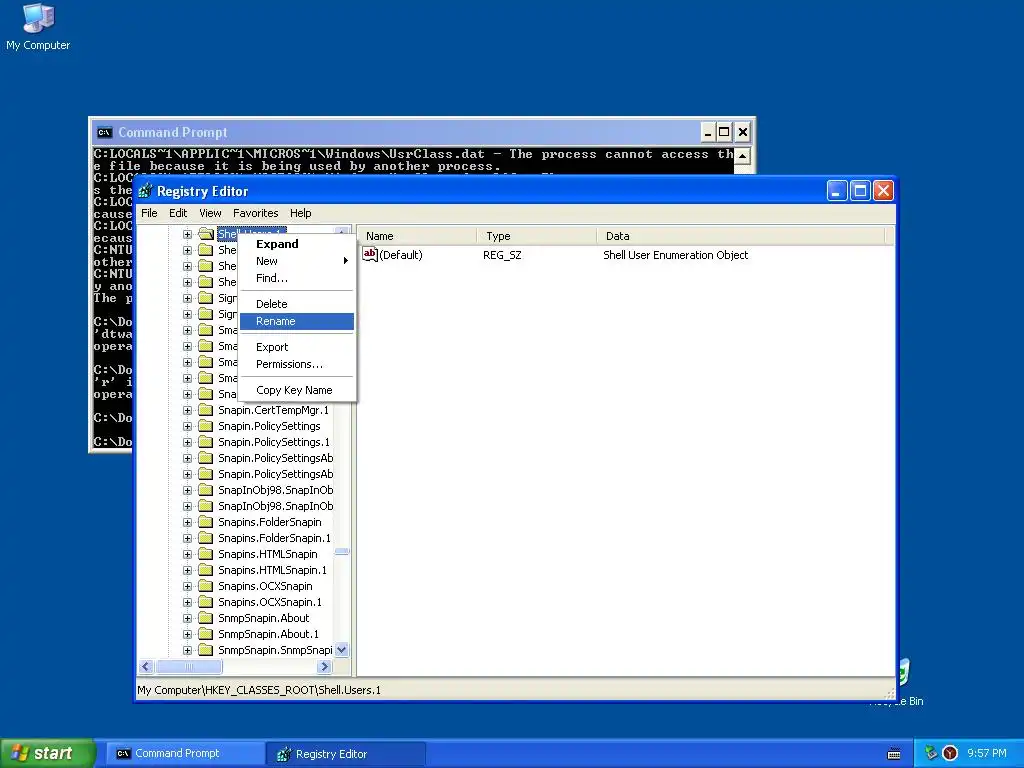
Task: Click Command Prompt title bar icon
Action: (104, 133)
